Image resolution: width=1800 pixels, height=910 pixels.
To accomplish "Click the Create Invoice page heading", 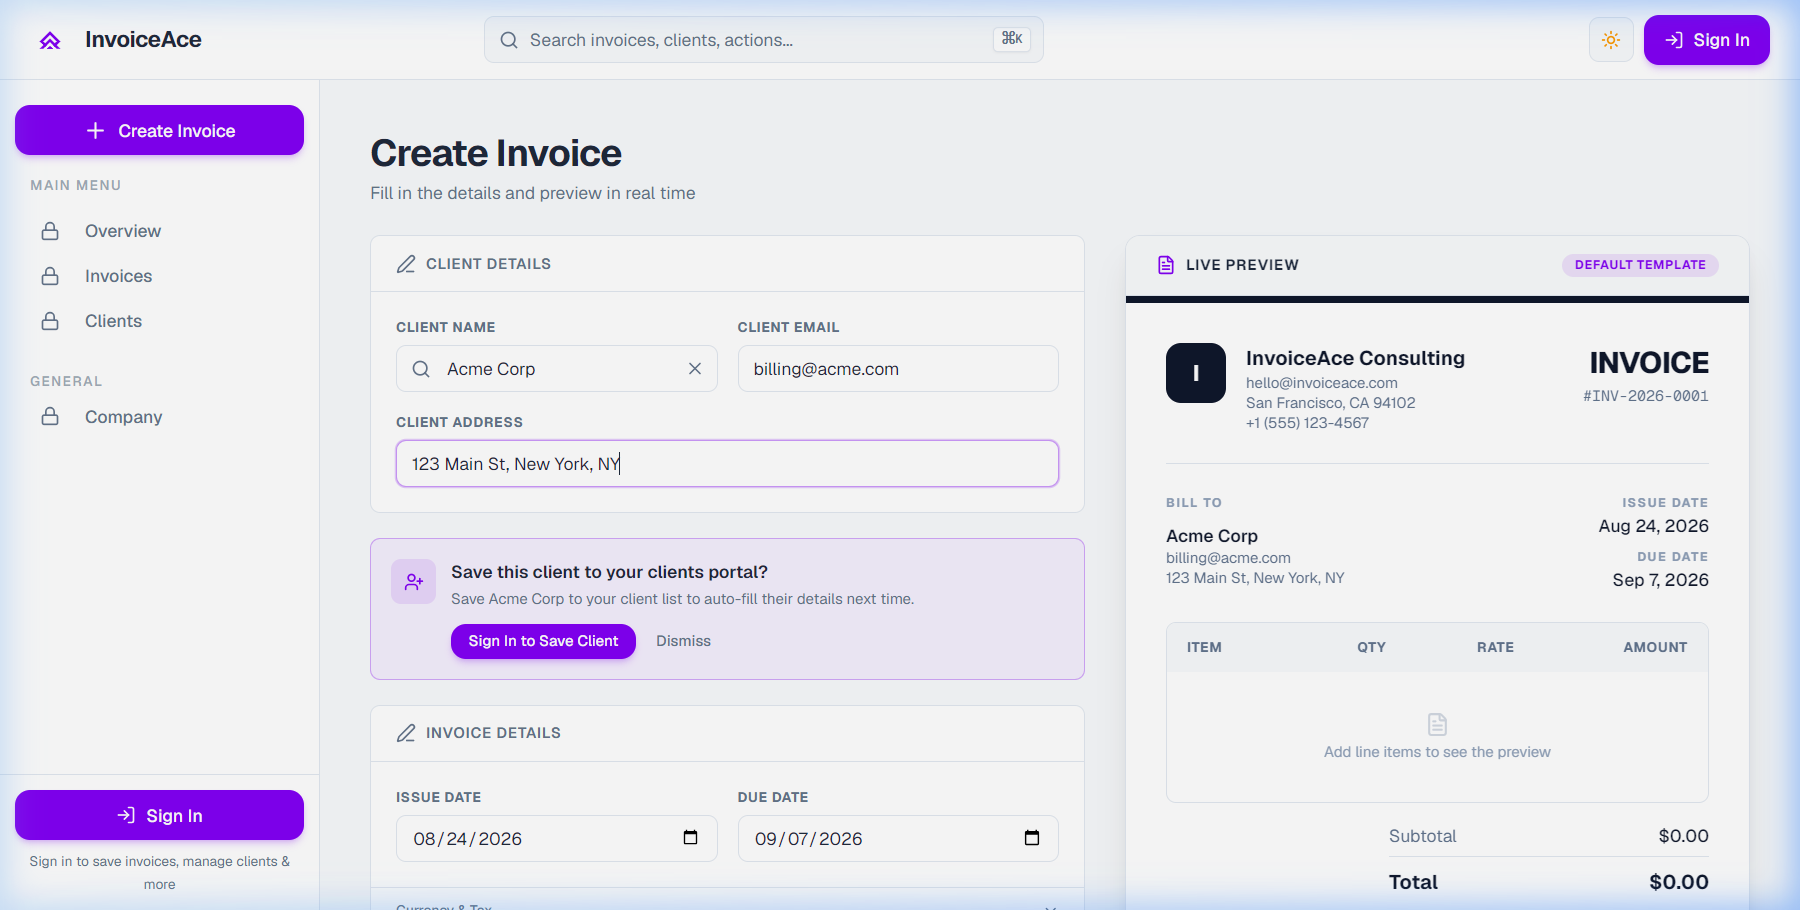I will click(x=496, y=153).
